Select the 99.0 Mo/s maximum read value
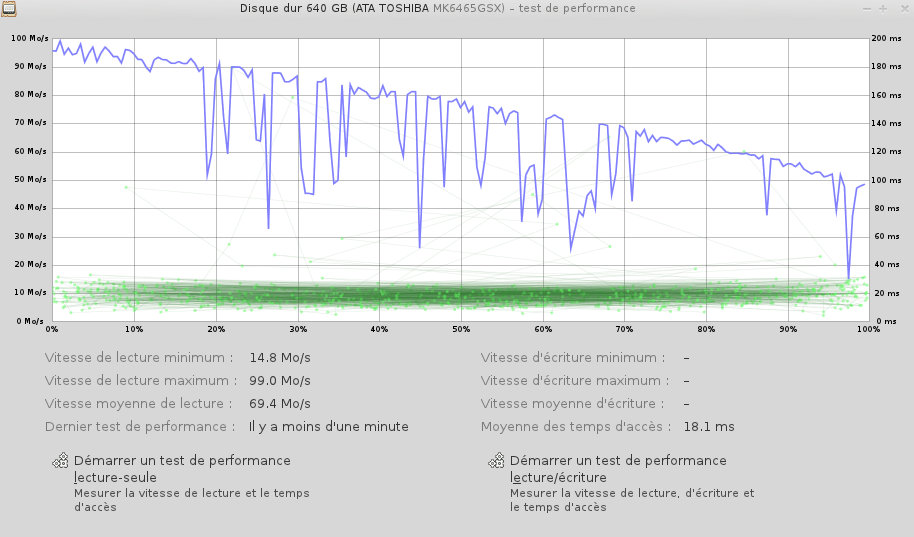The height and width of the screenshot is (537, 914). pyautogui.click(x=279, y=381)
